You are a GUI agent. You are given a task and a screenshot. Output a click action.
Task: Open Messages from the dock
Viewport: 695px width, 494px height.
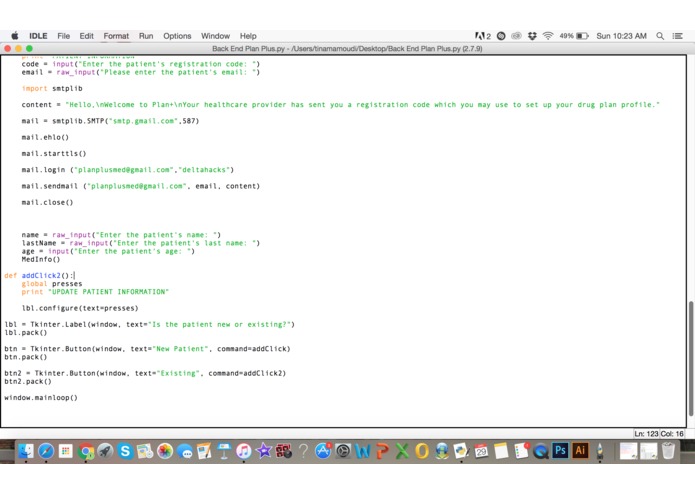pos(185,451)
